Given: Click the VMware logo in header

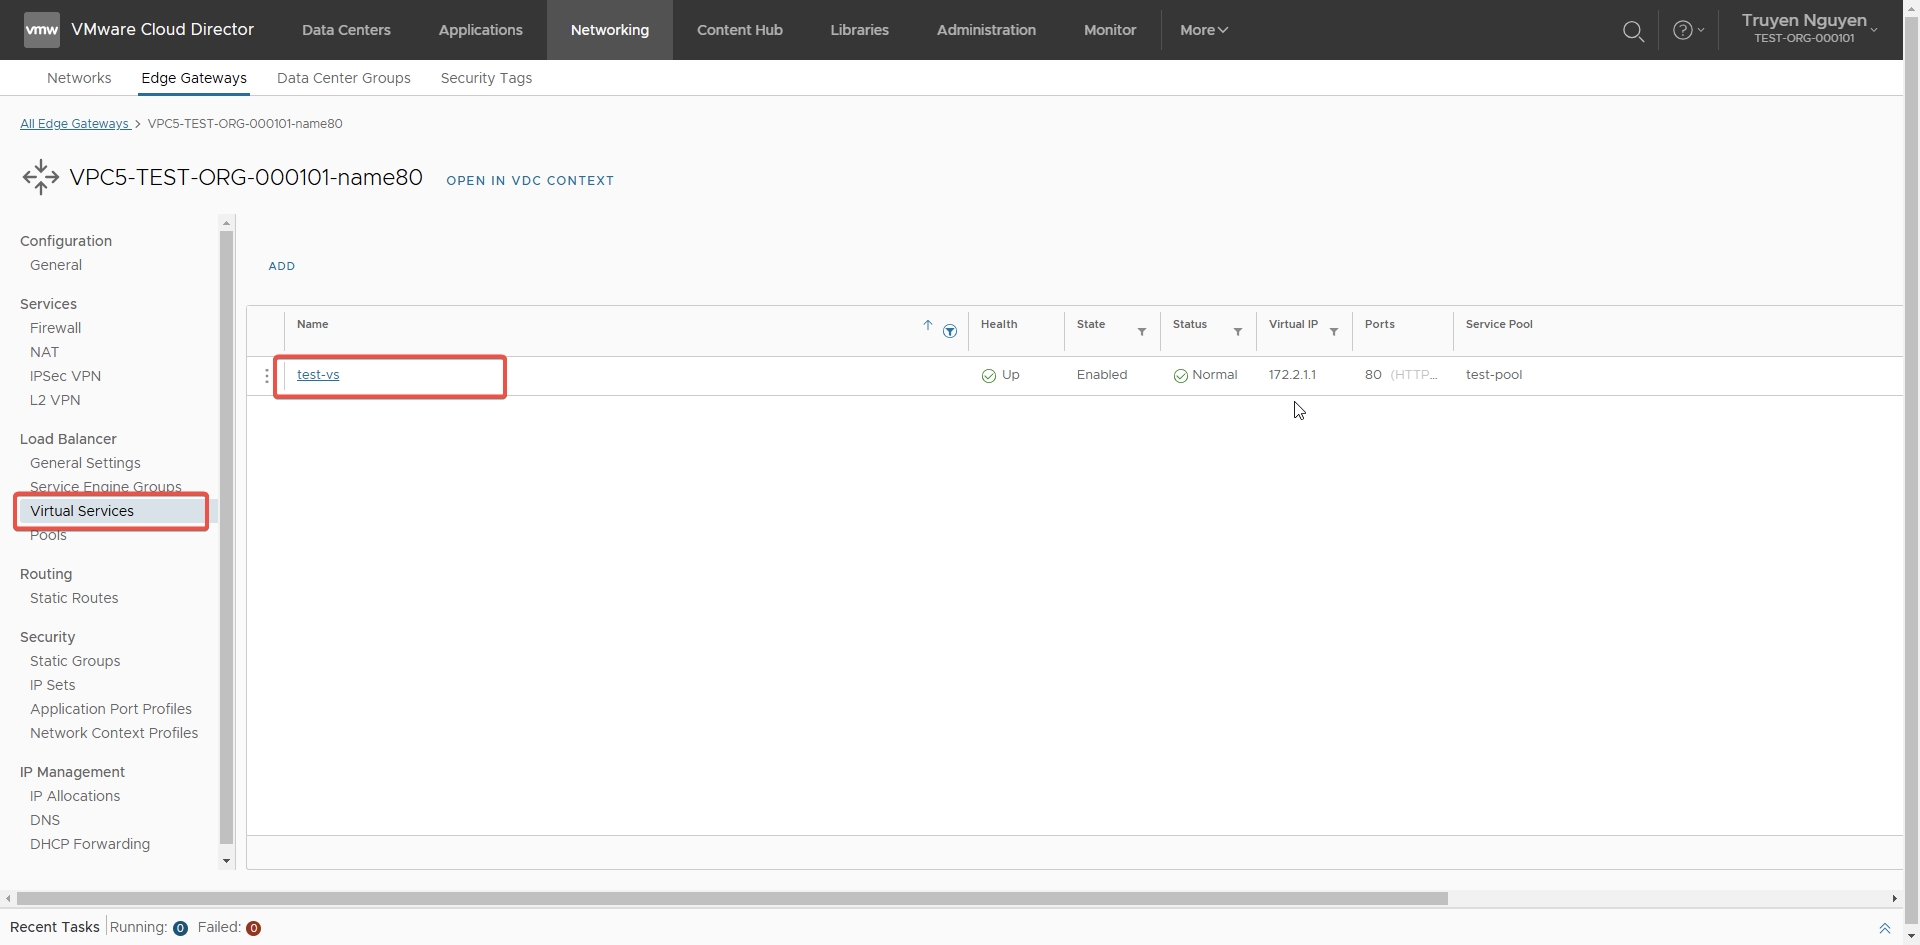Looking at the screenshot, I should tap(41, 30).
